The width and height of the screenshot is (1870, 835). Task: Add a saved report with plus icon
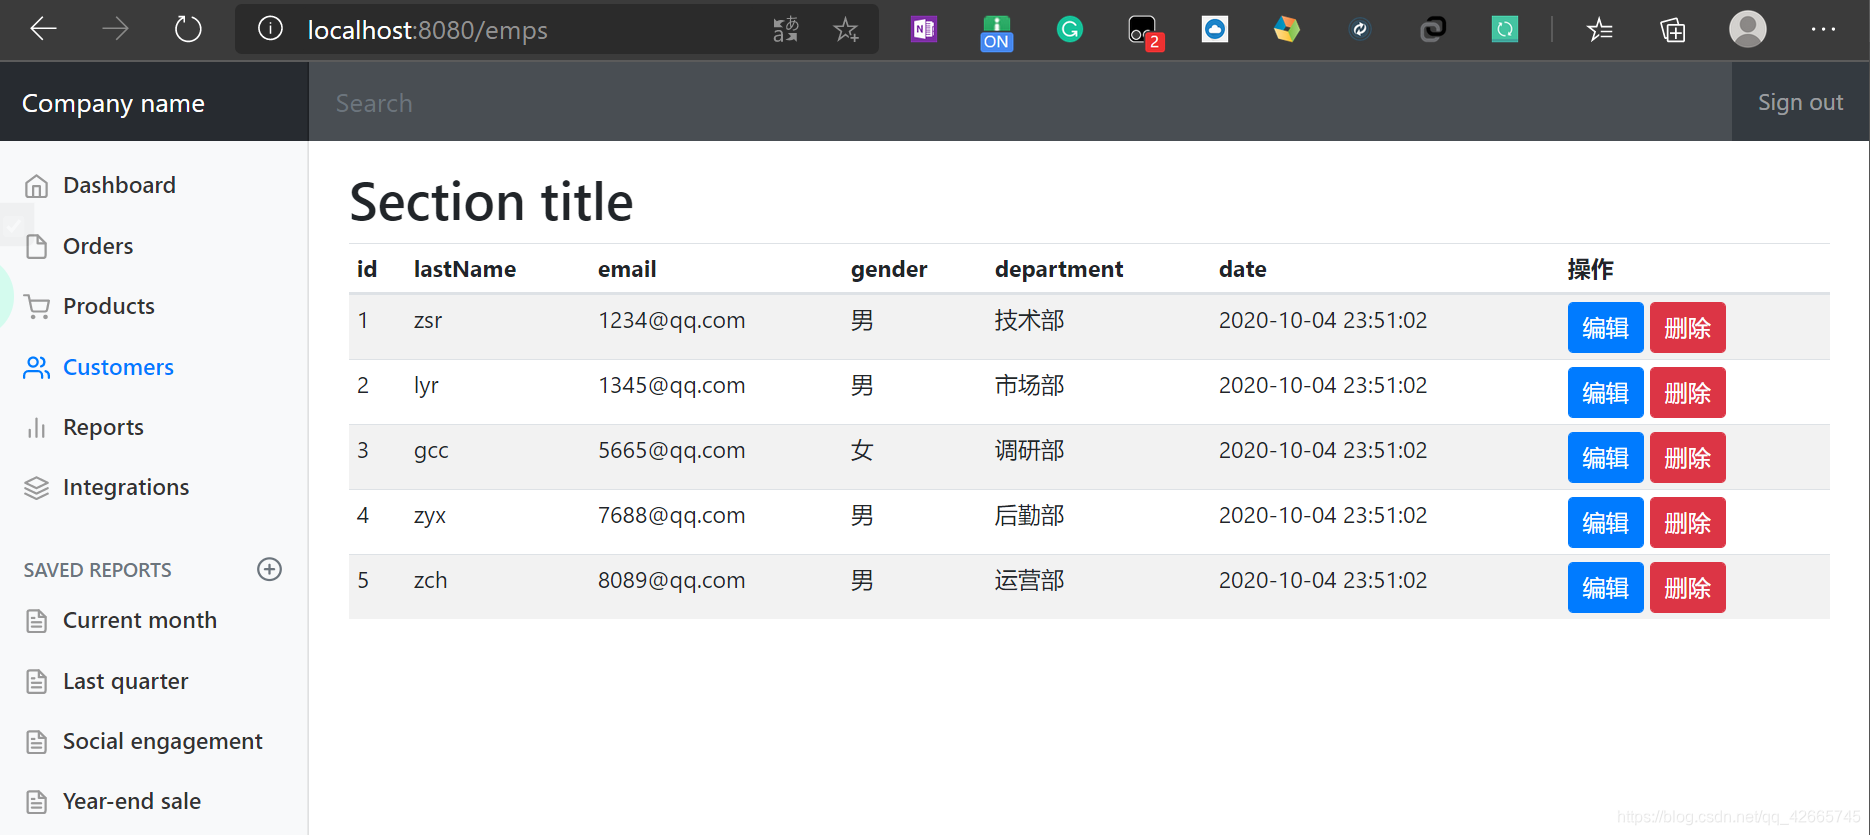270,569
